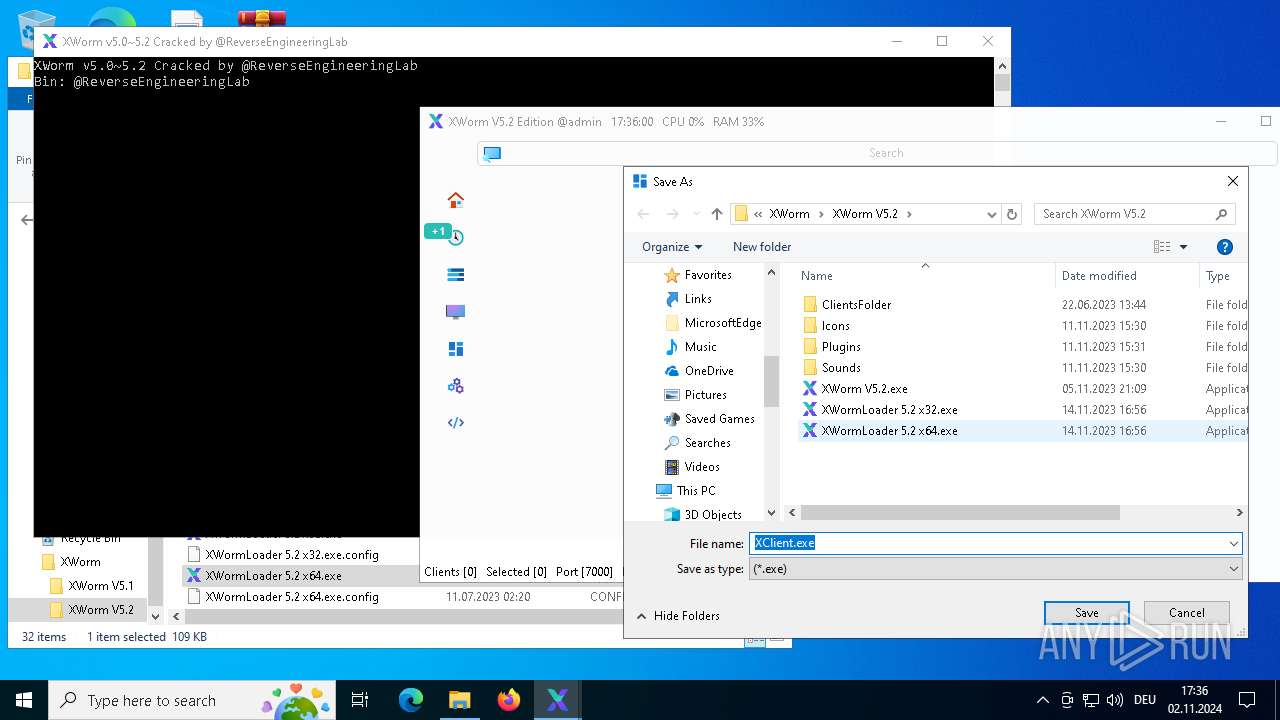Open File Explorer from taskbar
Screen dimensions: 1280x720
460,700
